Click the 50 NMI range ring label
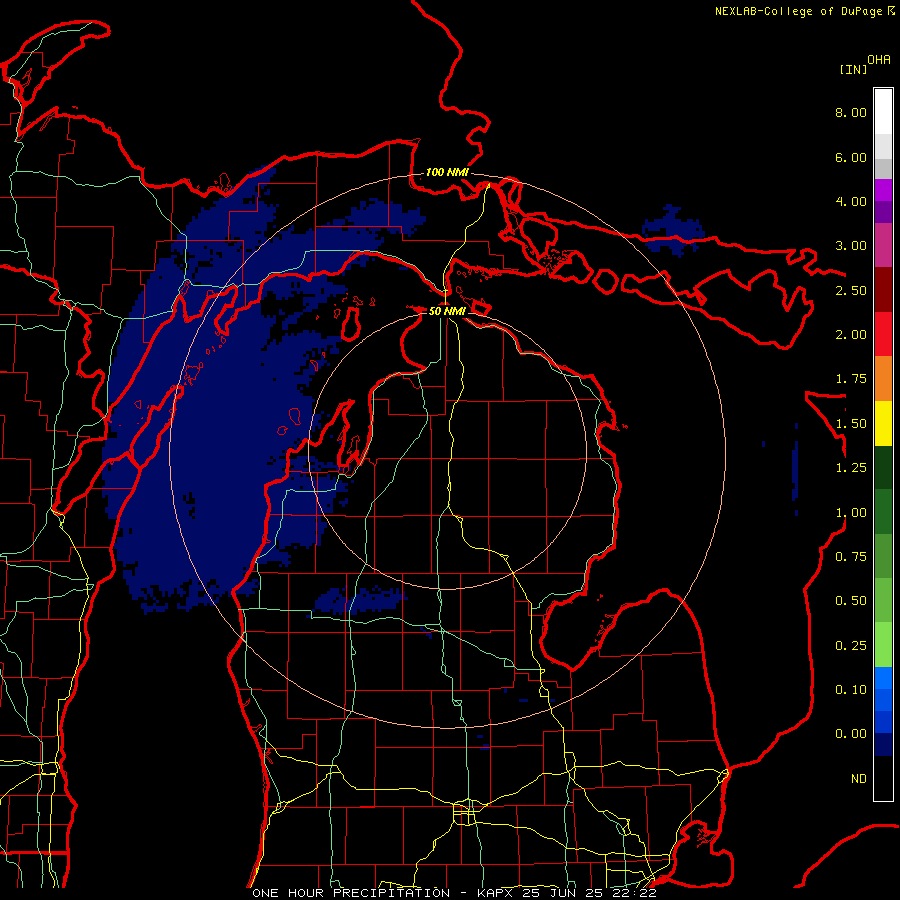Image resolution: width=900 pixels, height=900 pixels. pos(447,311)
